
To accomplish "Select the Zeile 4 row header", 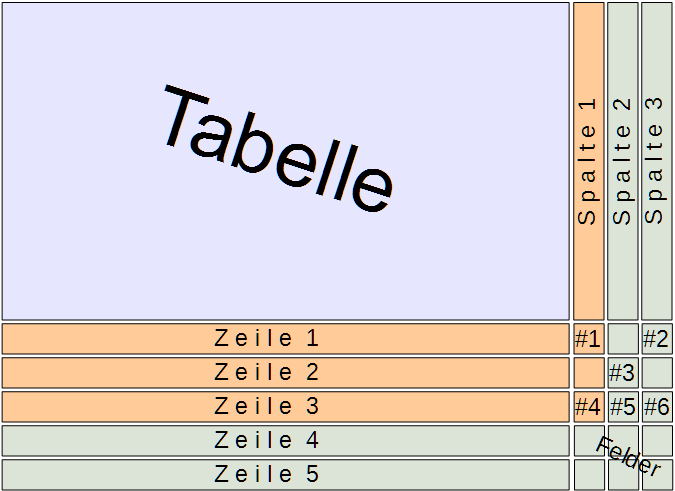I will click(285, 441).
